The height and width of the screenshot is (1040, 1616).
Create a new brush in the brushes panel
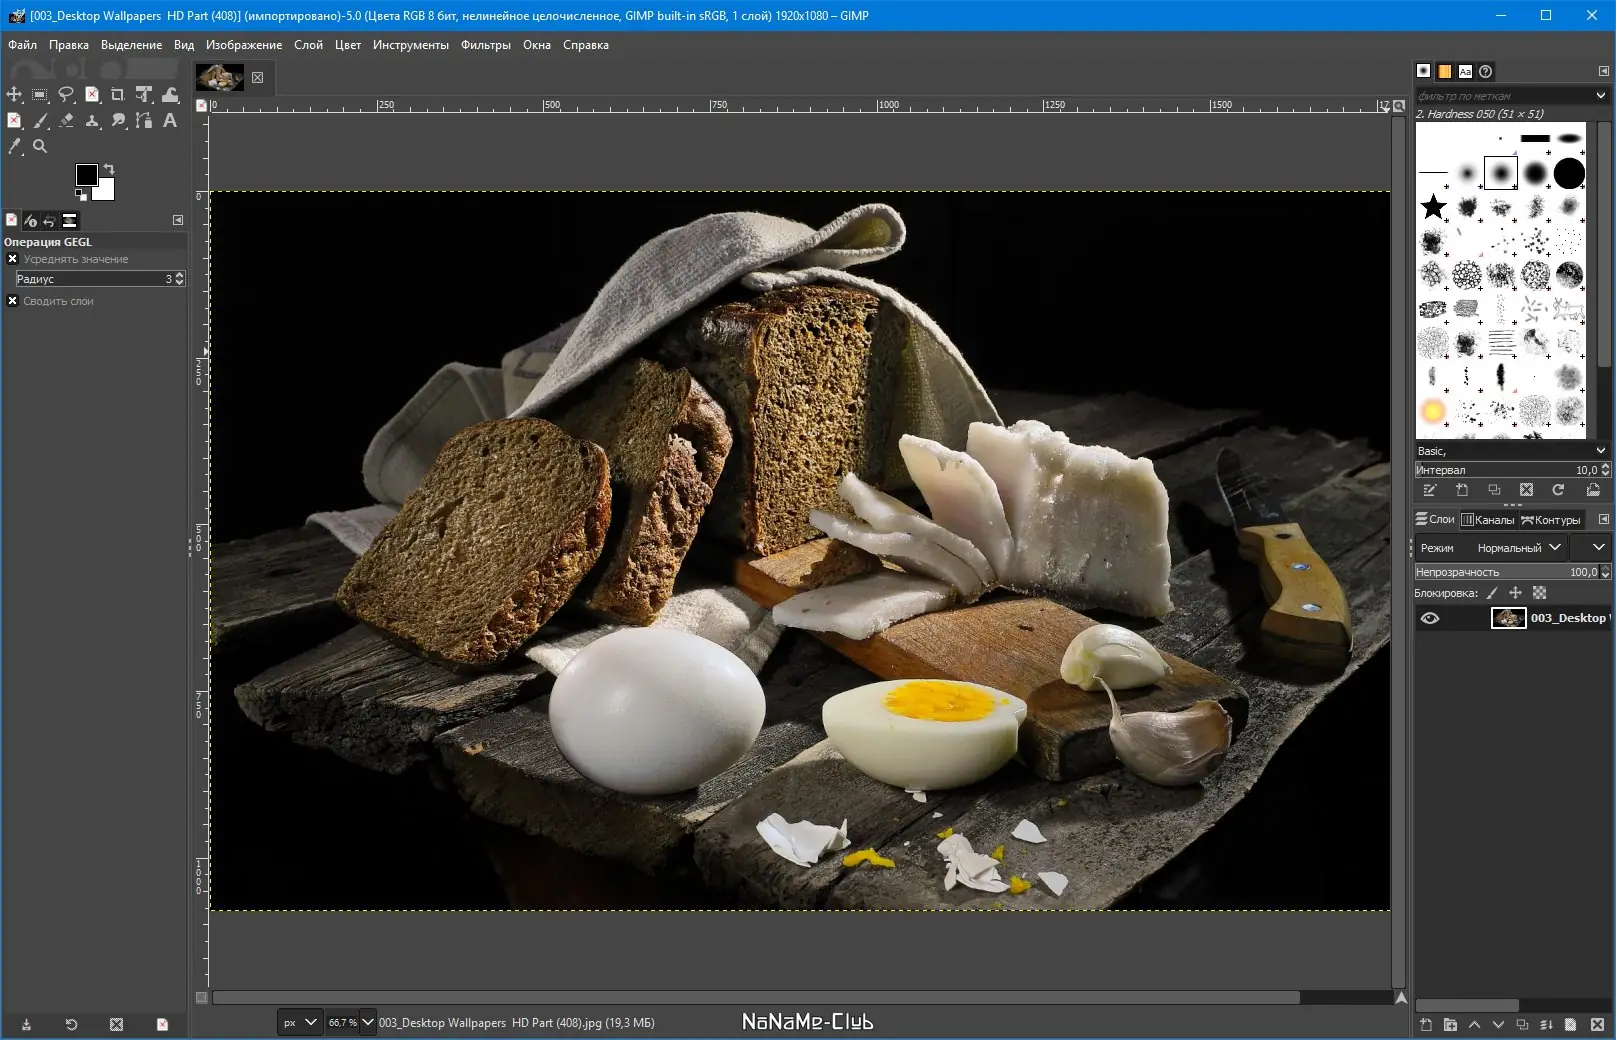click(1462, 490)
